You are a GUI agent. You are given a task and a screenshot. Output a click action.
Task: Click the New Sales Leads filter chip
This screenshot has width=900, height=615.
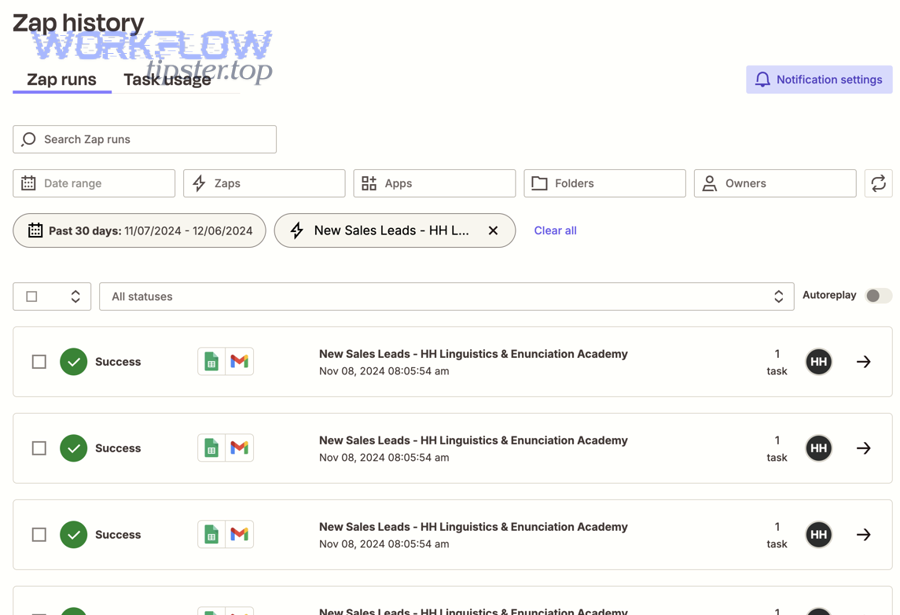[394, 231]
